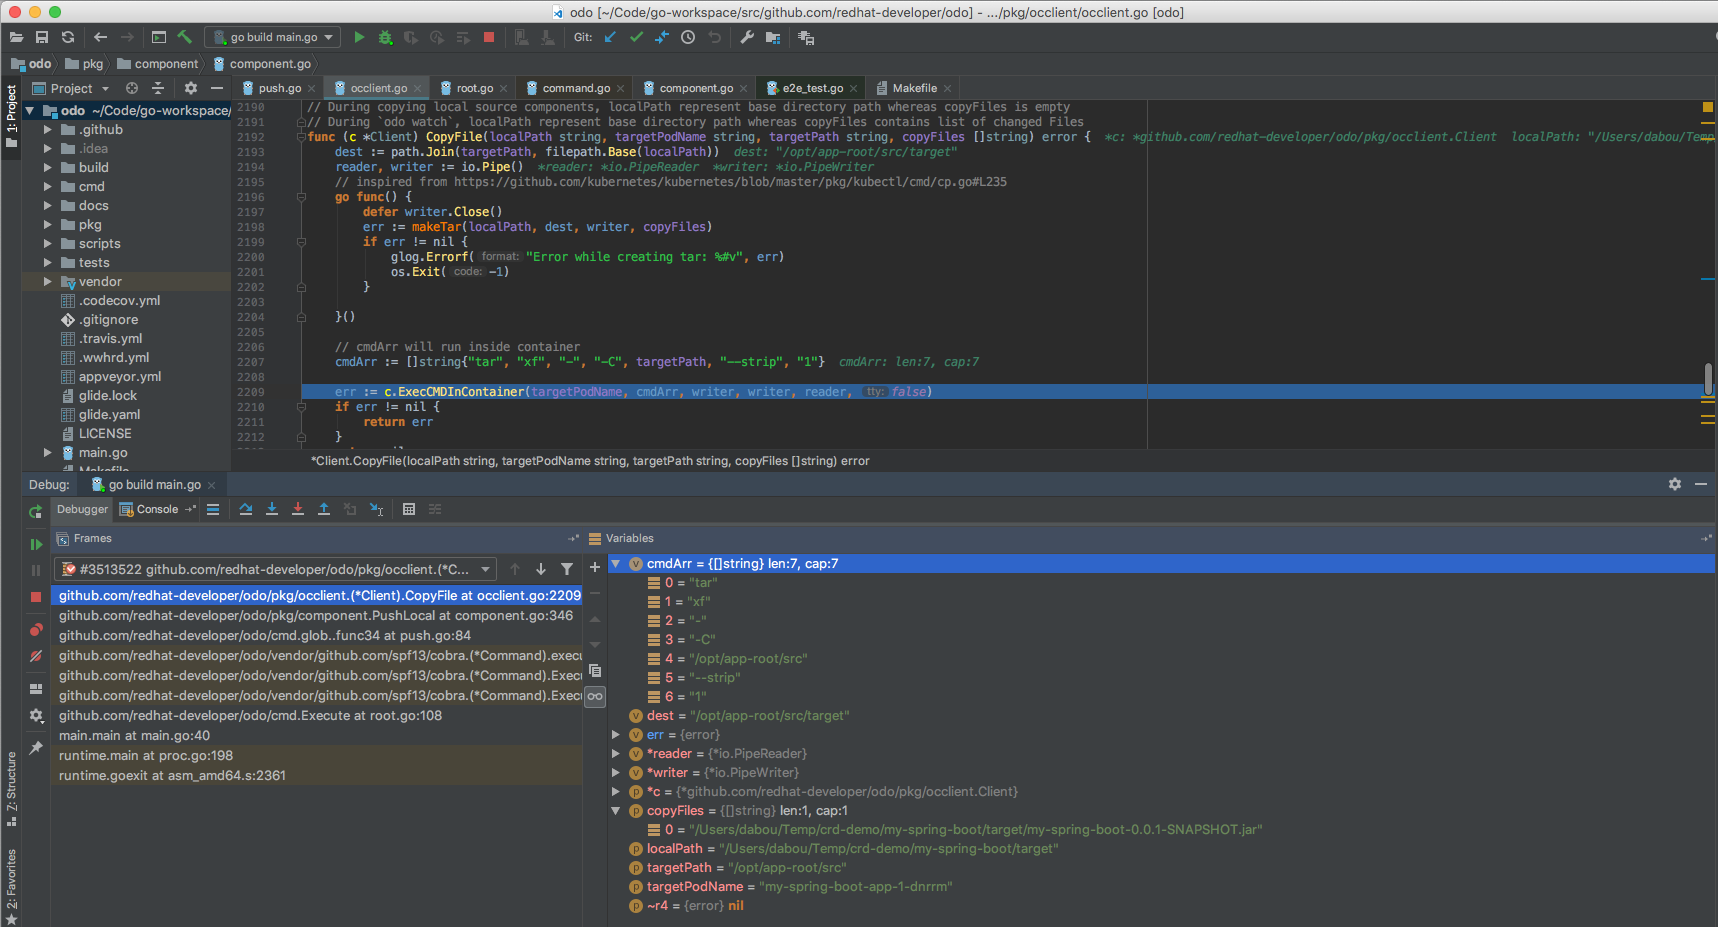The image size is (1718, 927).
Task: Minimize debug panel with the hide dash icon
Action: click(x=1701, y=484)
